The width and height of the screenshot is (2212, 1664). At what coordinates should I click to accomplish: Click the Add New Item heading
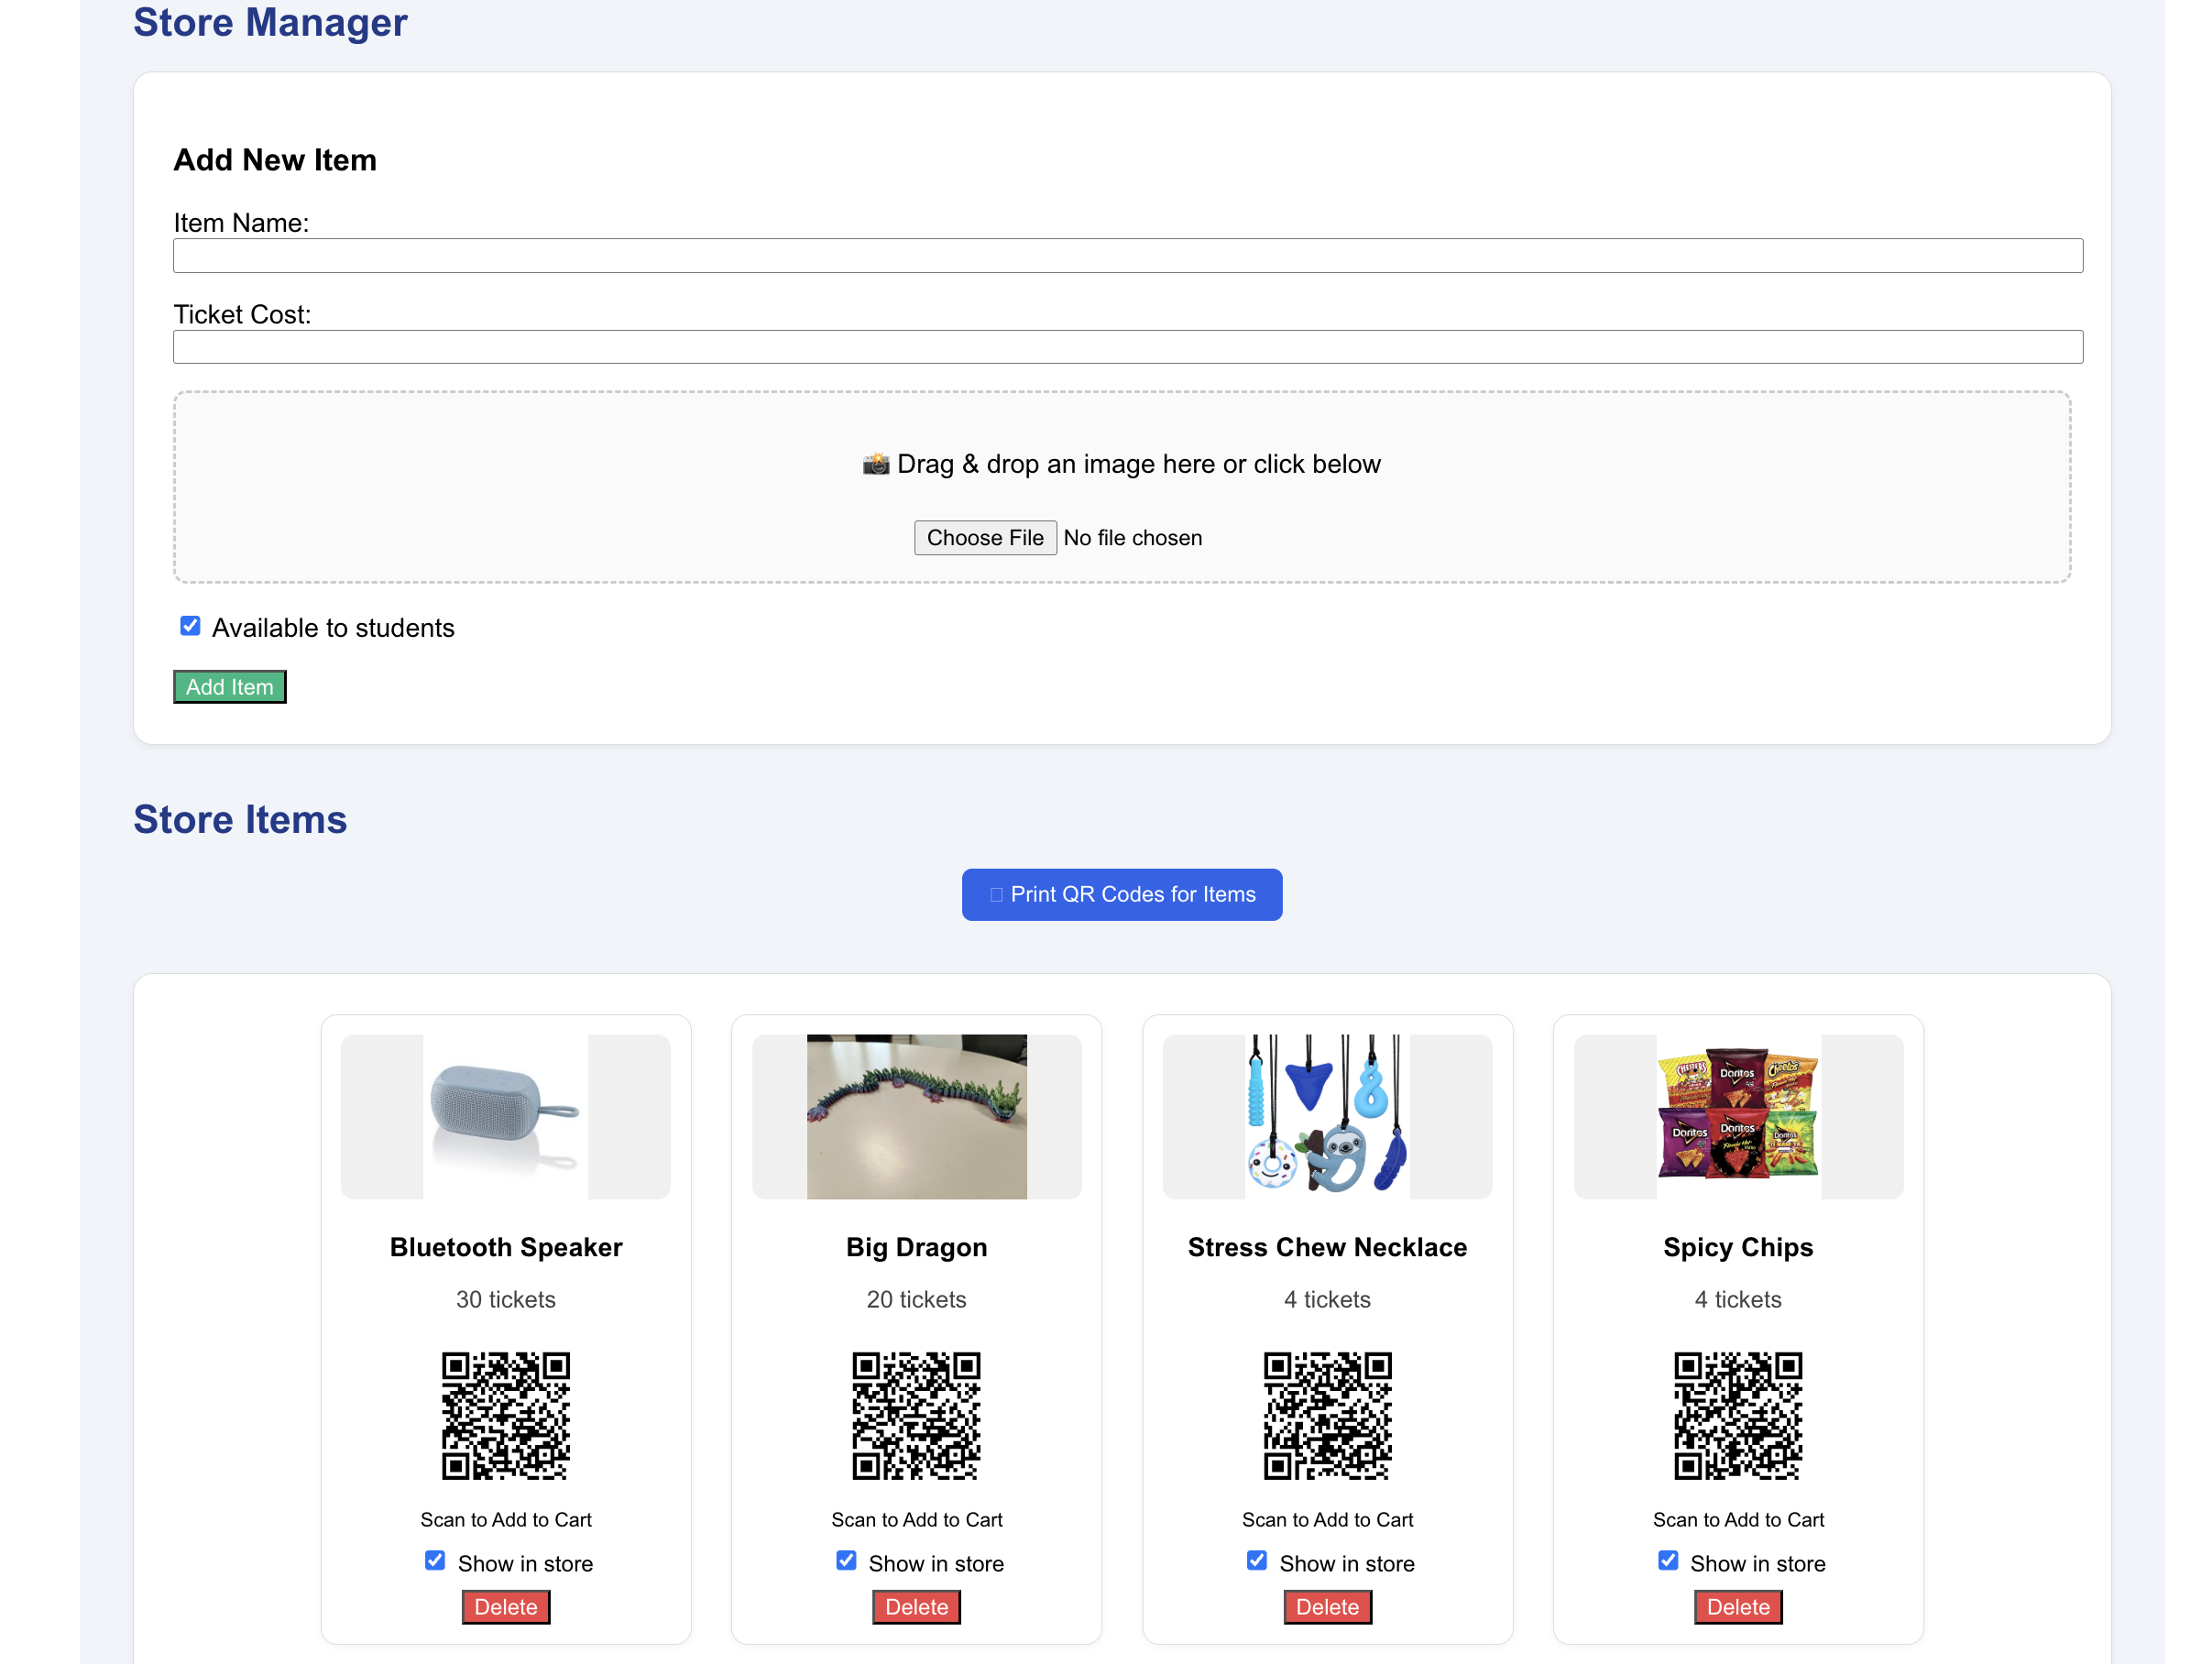(x=275, y=160)
